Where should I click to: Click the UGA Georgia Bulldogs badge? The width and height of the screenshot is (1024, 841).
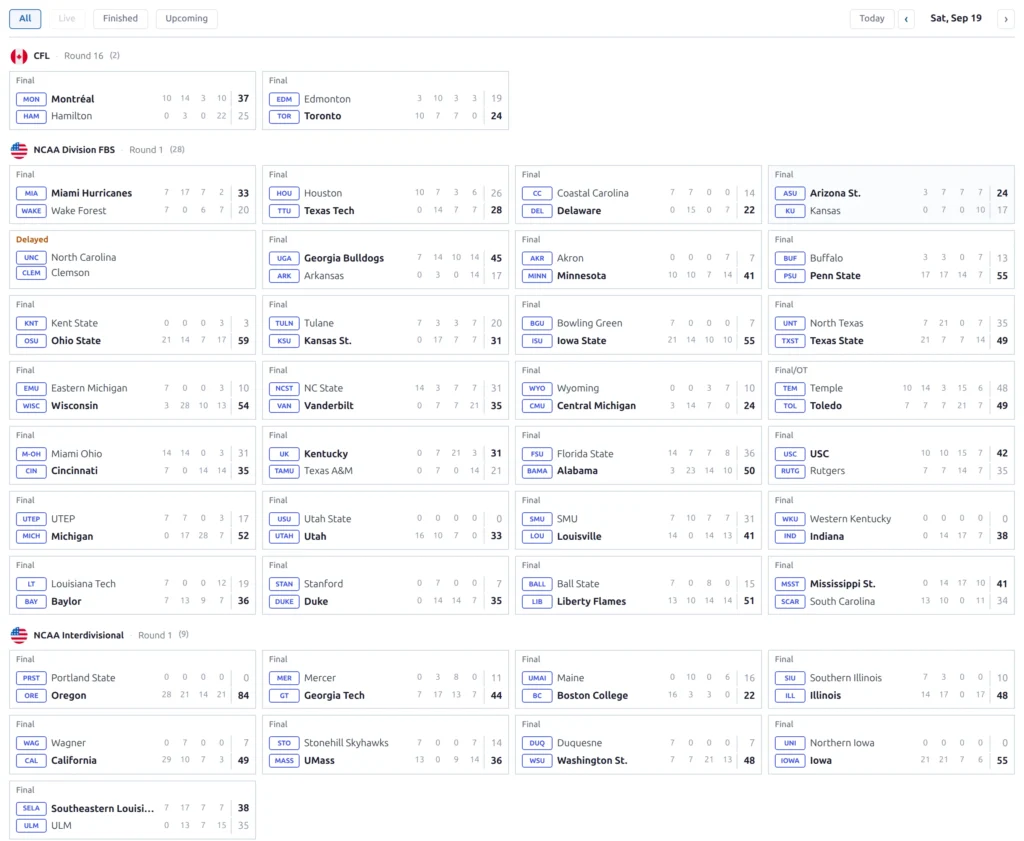284,259
